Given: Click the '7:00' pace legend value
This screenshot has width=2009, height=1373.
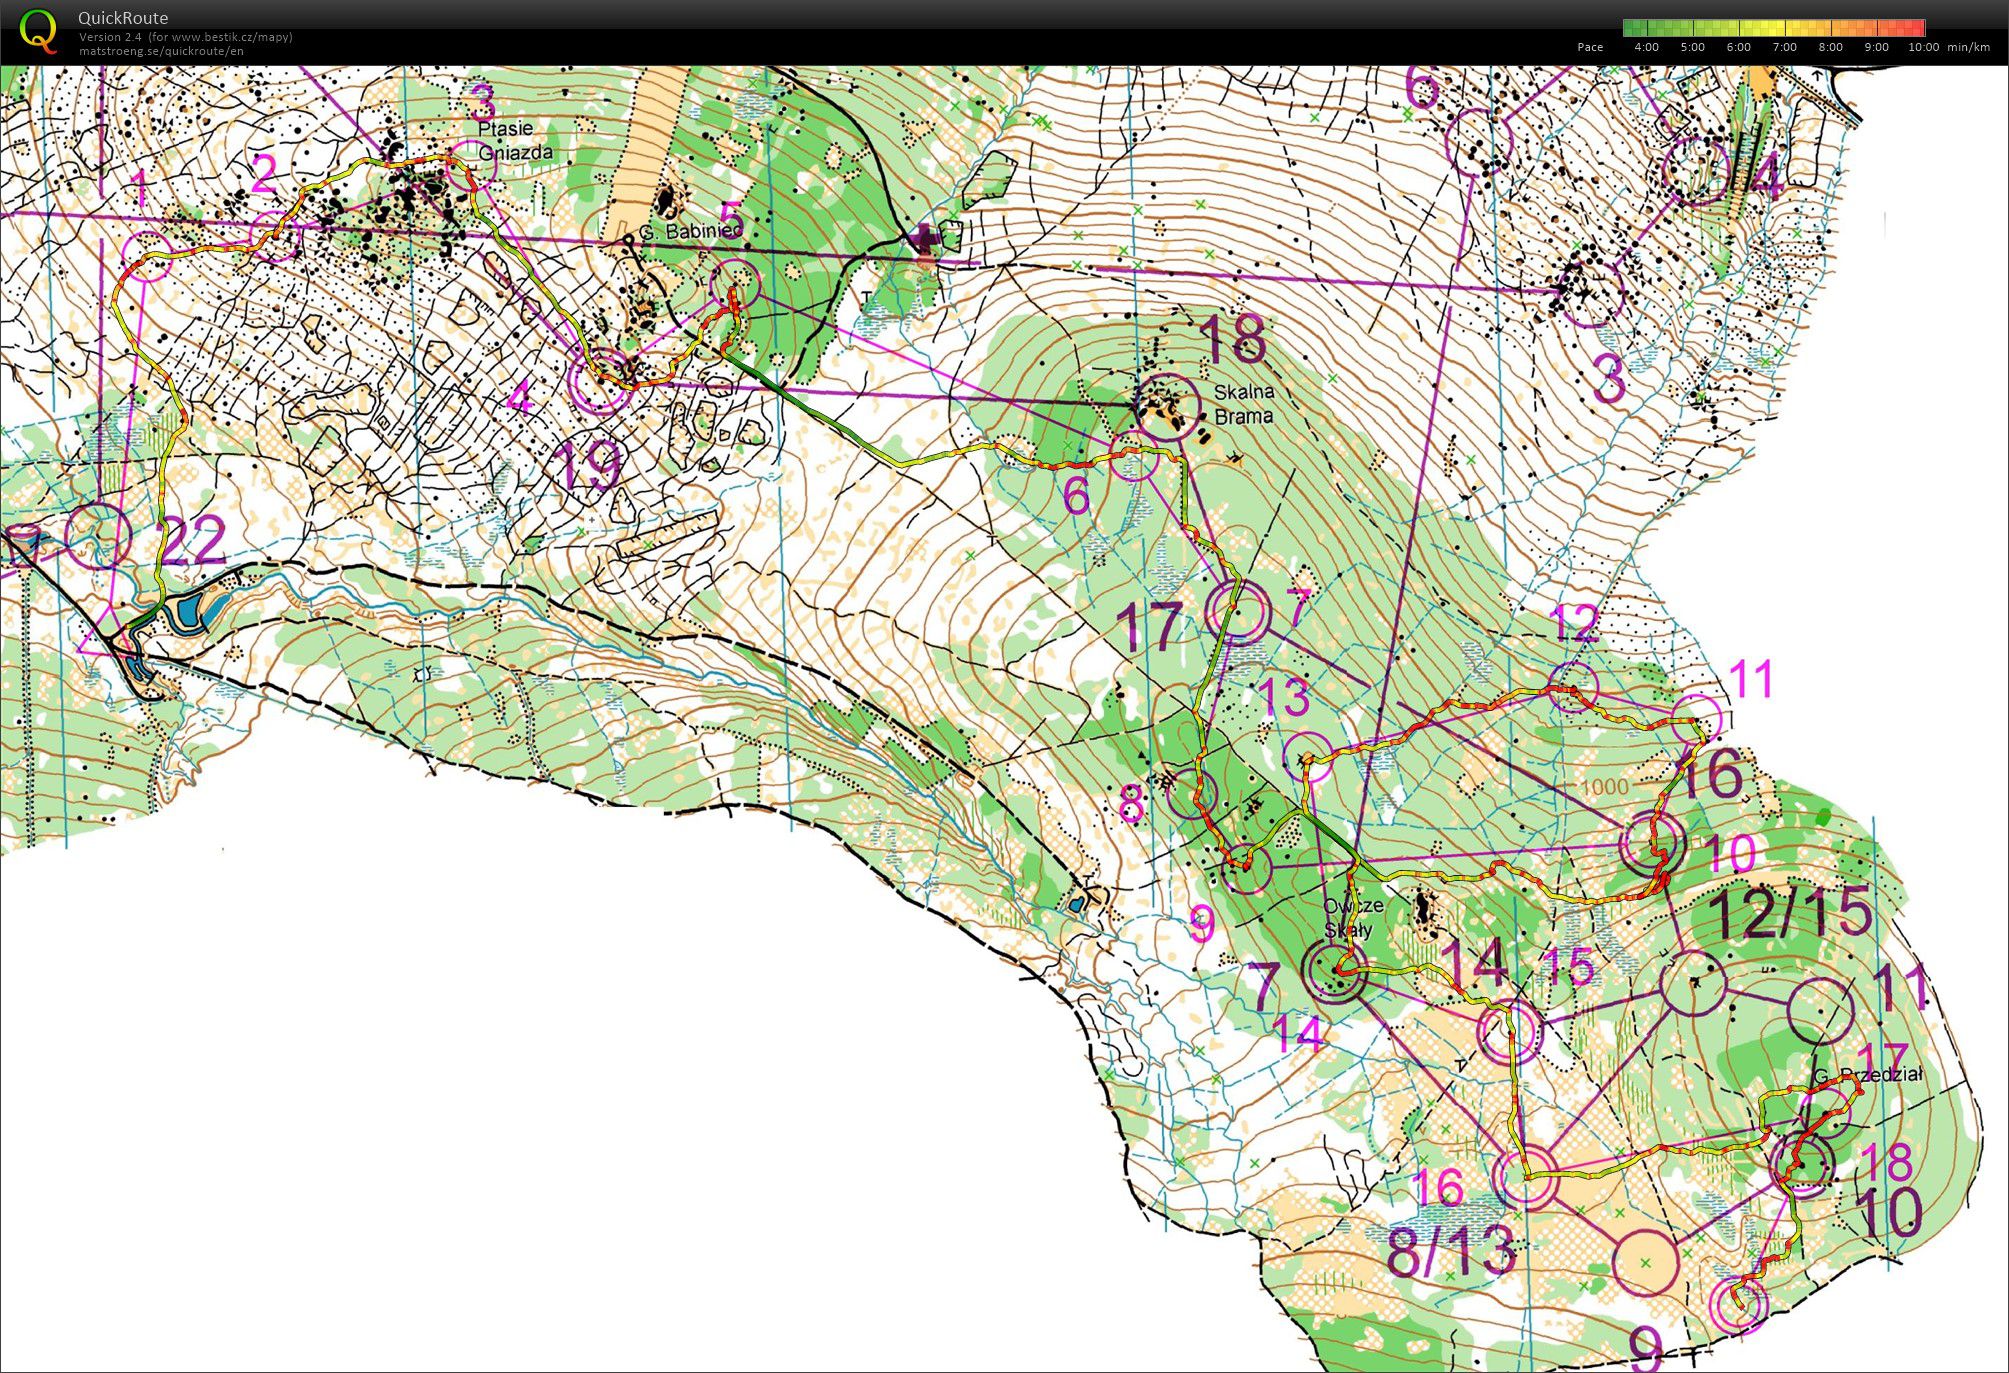Looking at the screenshot, I should (1785, 47).
